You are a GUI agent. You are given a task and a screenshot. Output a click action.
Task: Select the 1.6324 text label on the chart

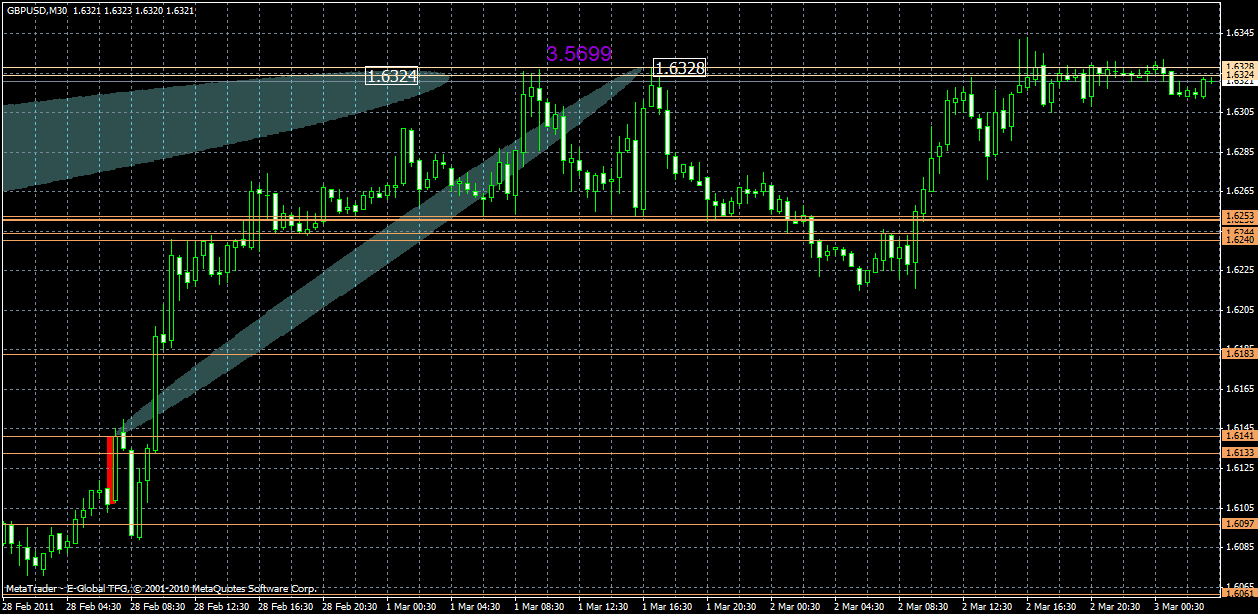[x=392, y=75]
